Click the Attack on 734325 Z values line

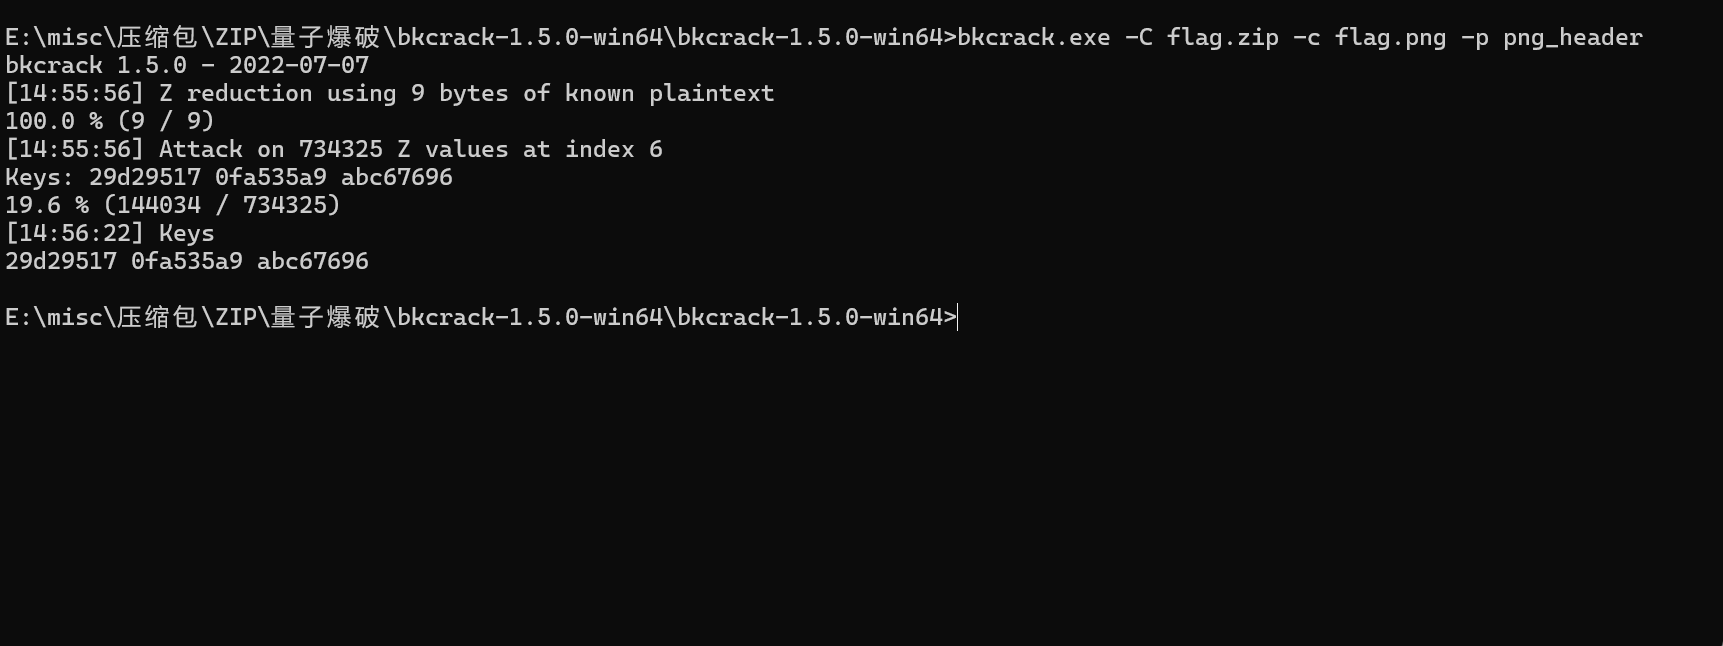point(334,149)
